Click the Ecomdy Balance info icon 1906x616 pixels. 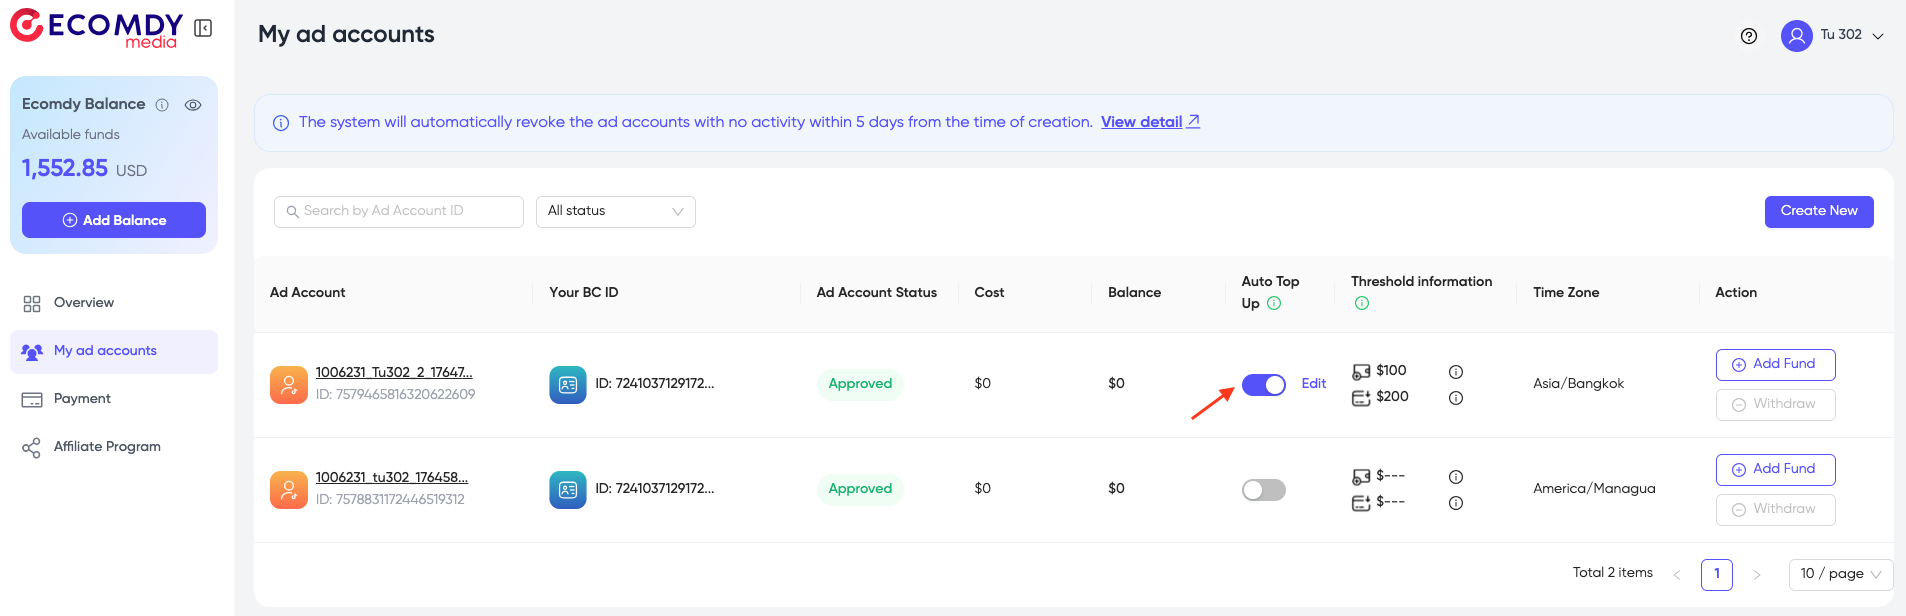point(162,105)
